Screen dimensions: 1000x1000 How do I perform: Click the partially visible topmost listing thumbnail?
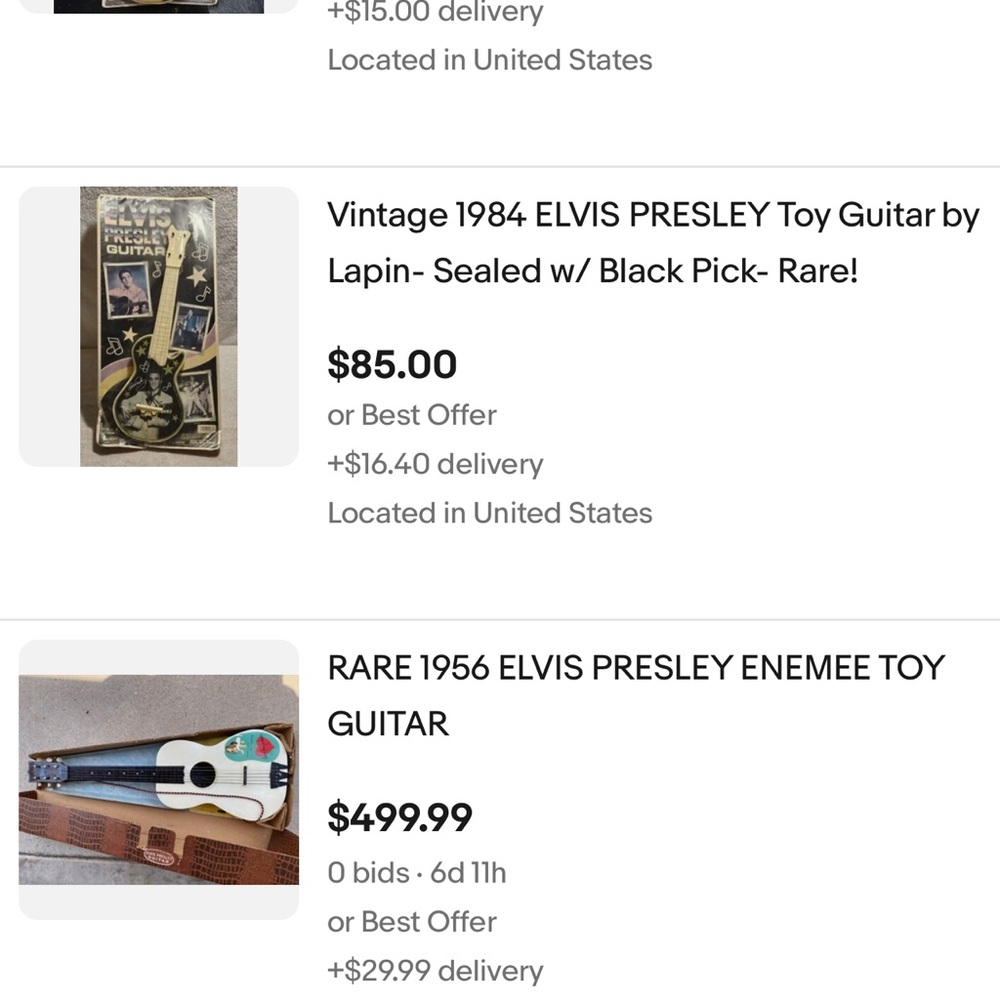coord(158,7)
